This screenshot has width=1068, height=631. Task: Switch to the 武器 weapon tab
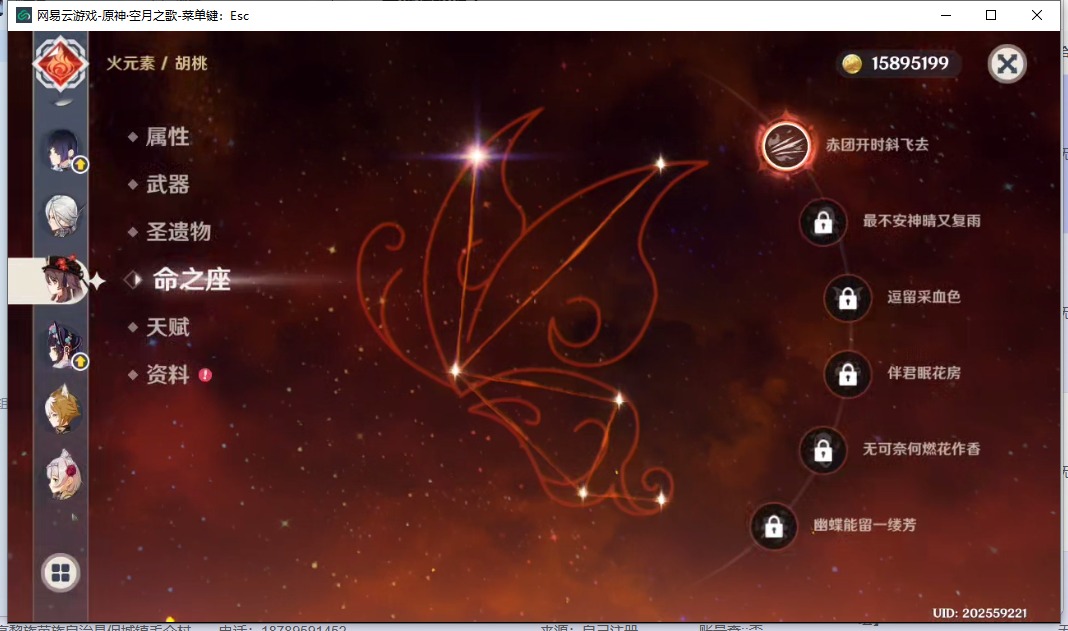click(x=167, y=185)
